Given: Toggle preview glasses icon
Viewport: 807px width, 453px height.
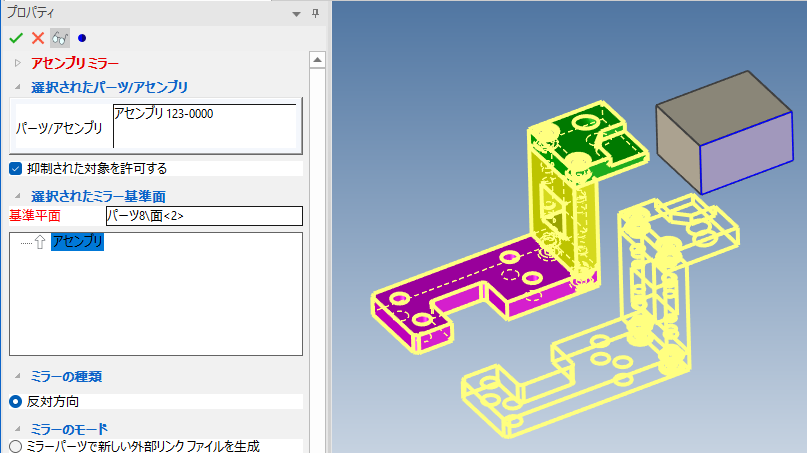Looking at the screenshot, I should (60, 38).
